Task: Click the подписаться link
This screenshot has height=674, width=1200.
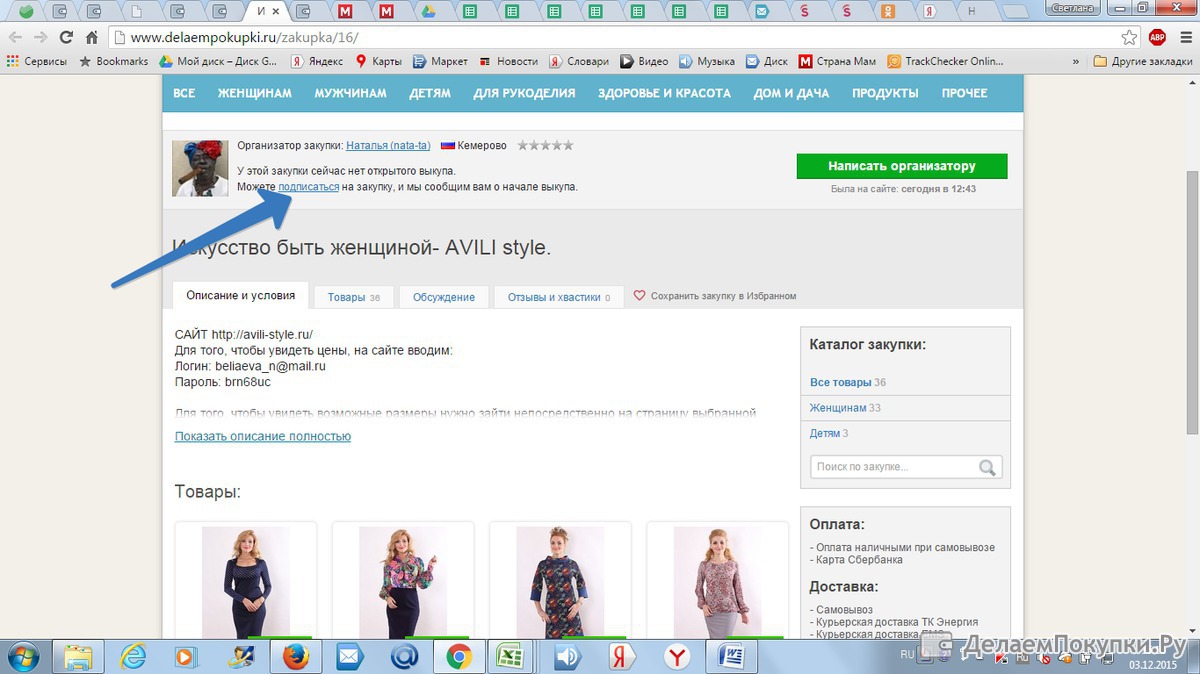Action: pos(308,187)
